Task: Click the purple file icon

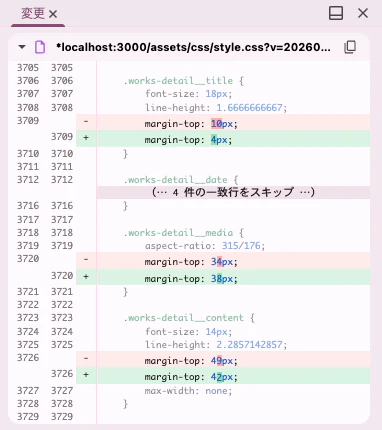Action: 40,47
